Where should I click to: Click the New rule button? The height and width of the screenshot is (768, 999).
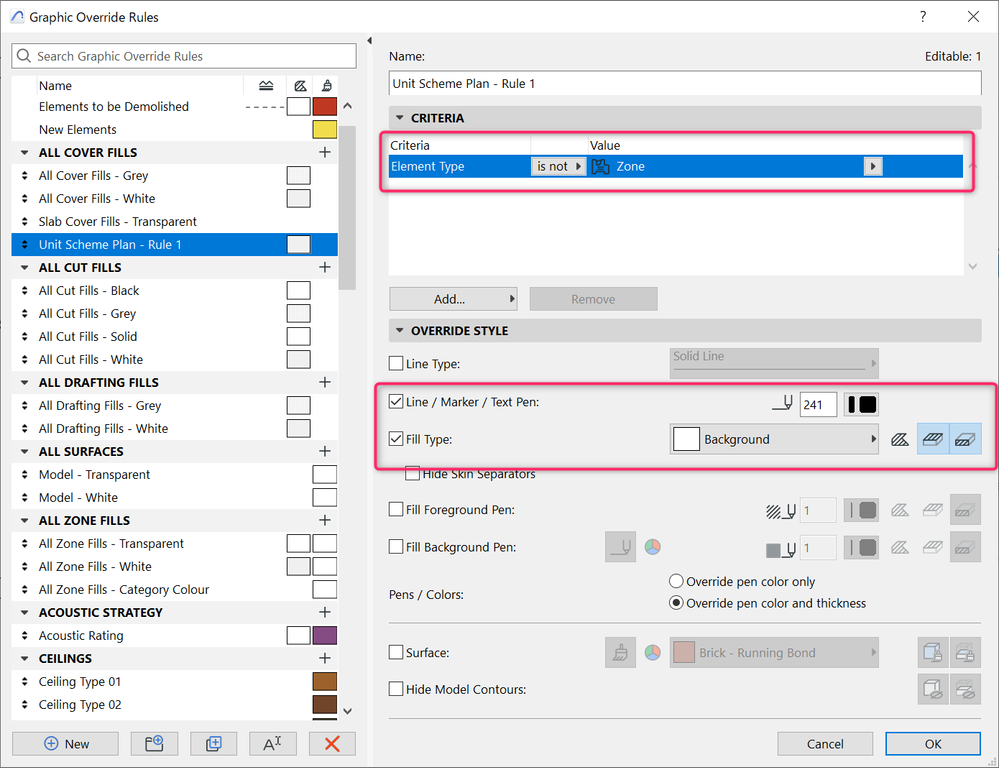click(65, 743)
